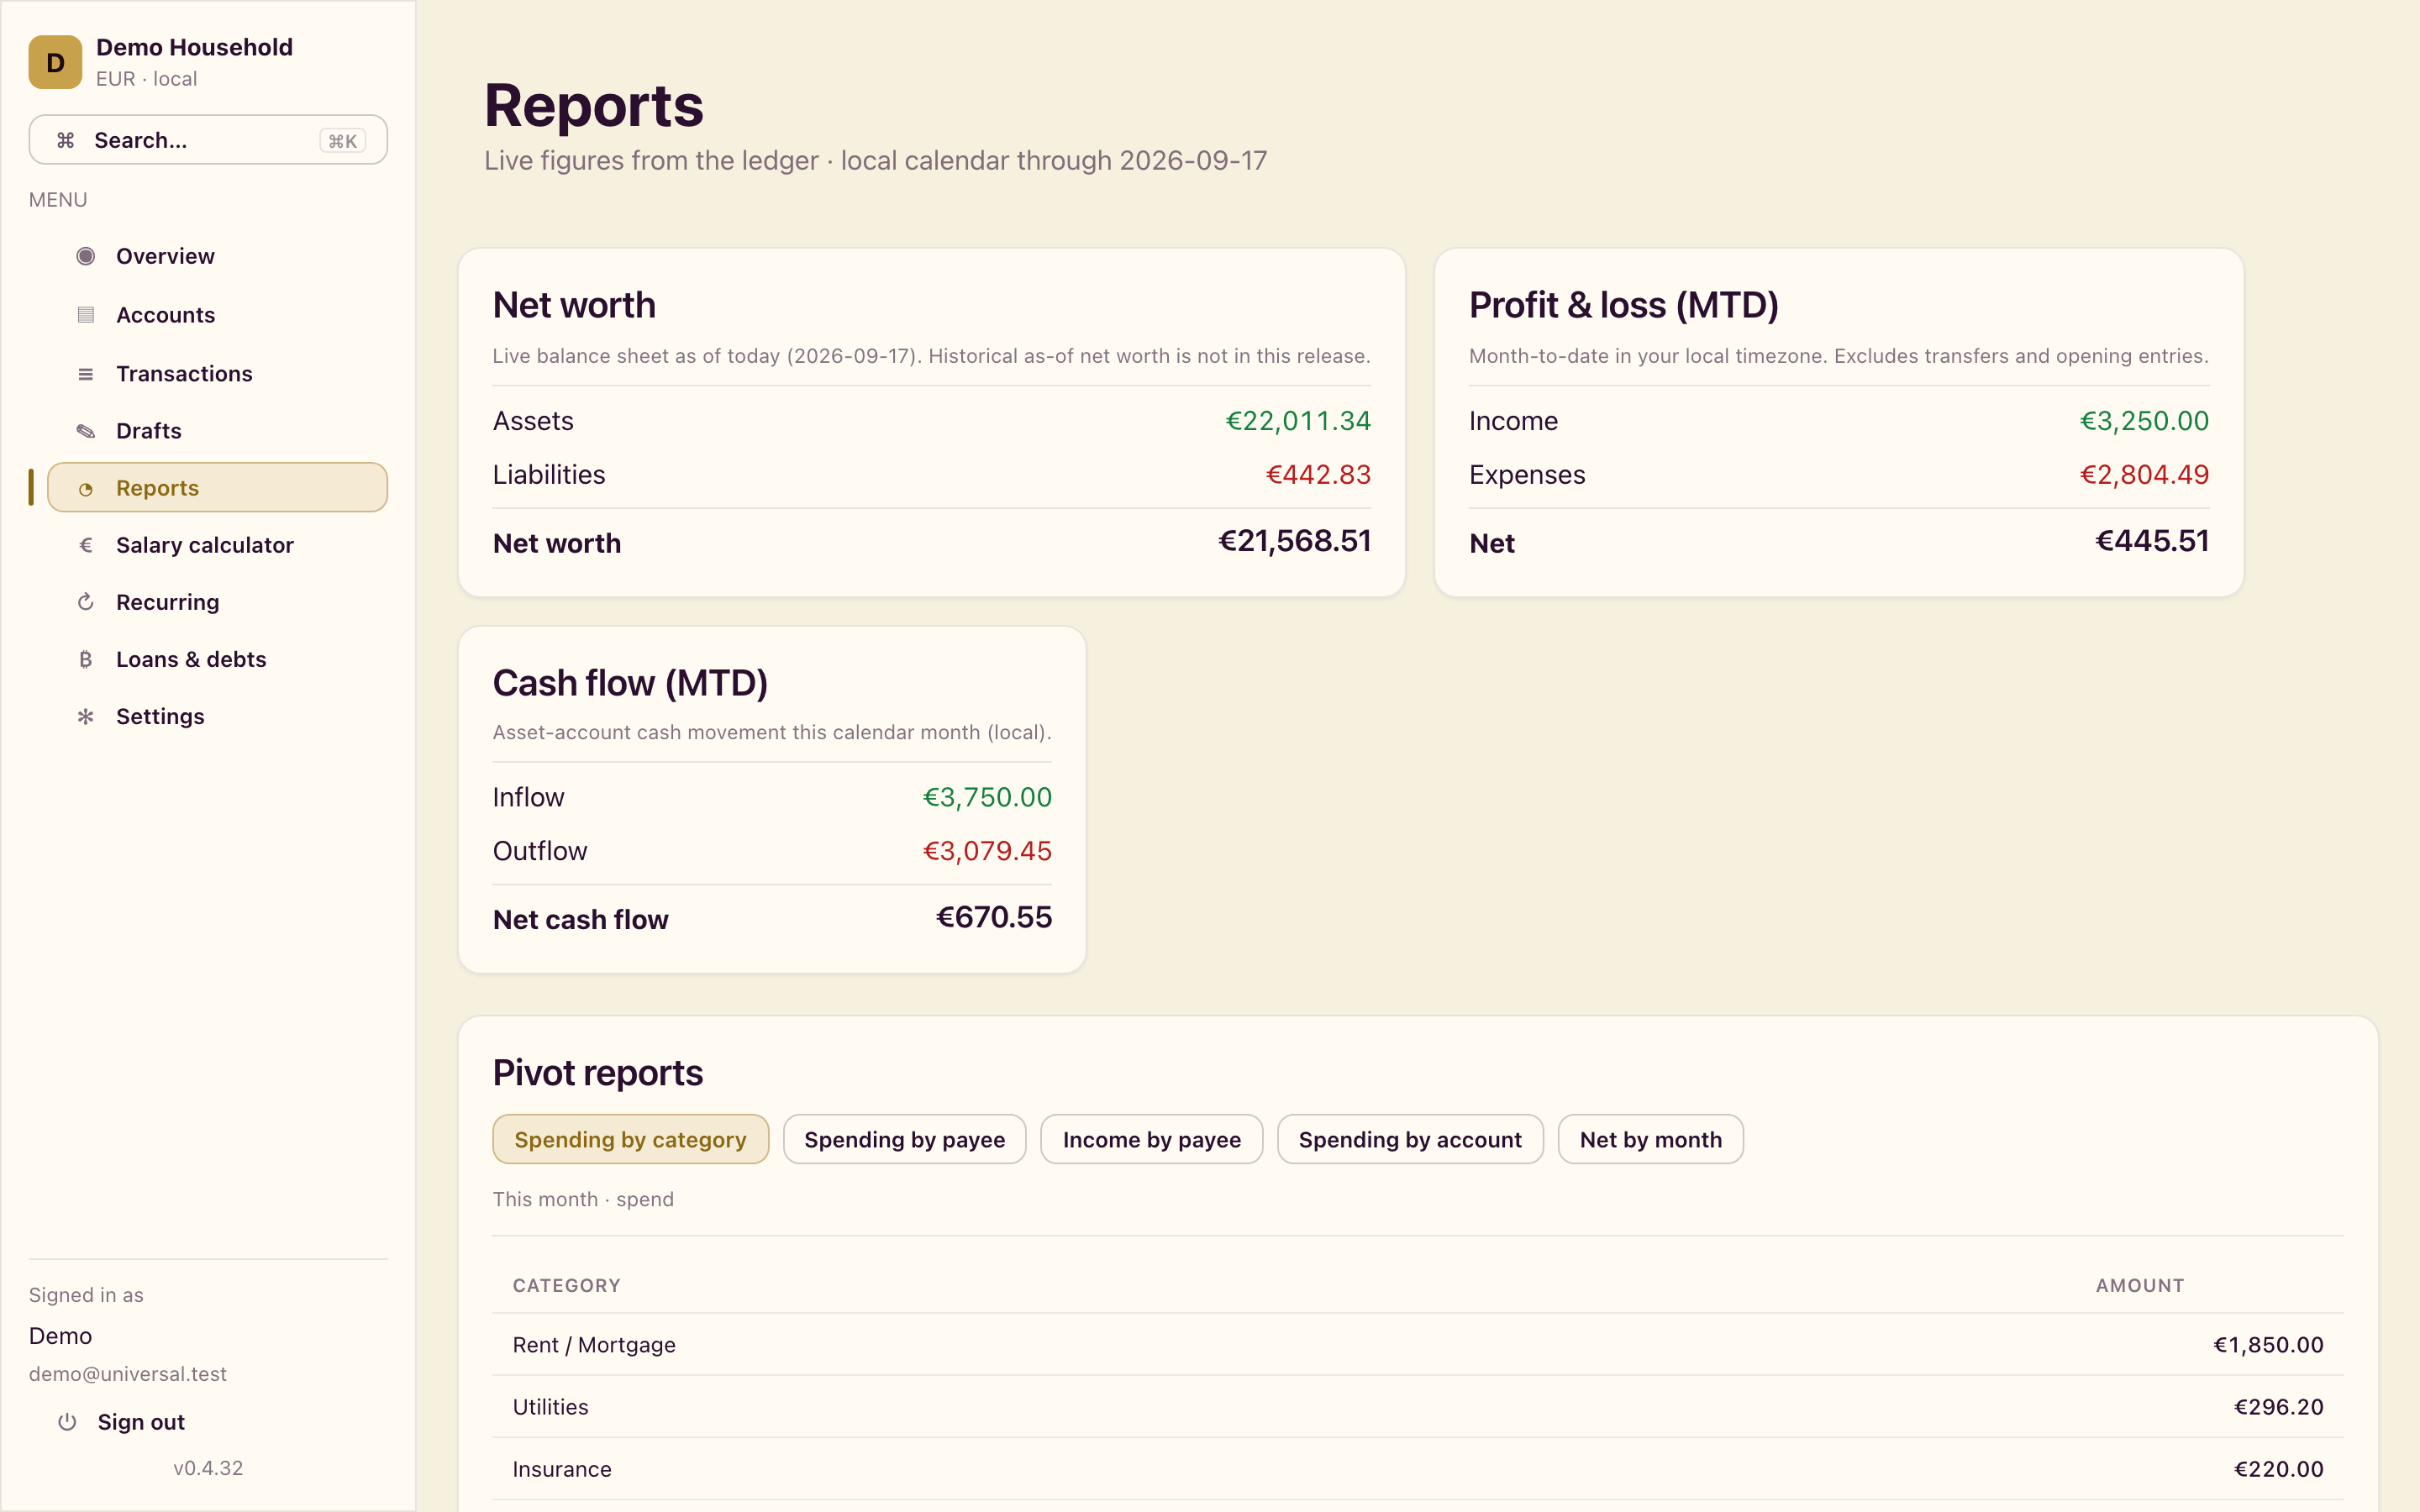The width and height of the screenshot is (2420, 1512).
Task: Select the Insurance category row
Action: 1417,1469
